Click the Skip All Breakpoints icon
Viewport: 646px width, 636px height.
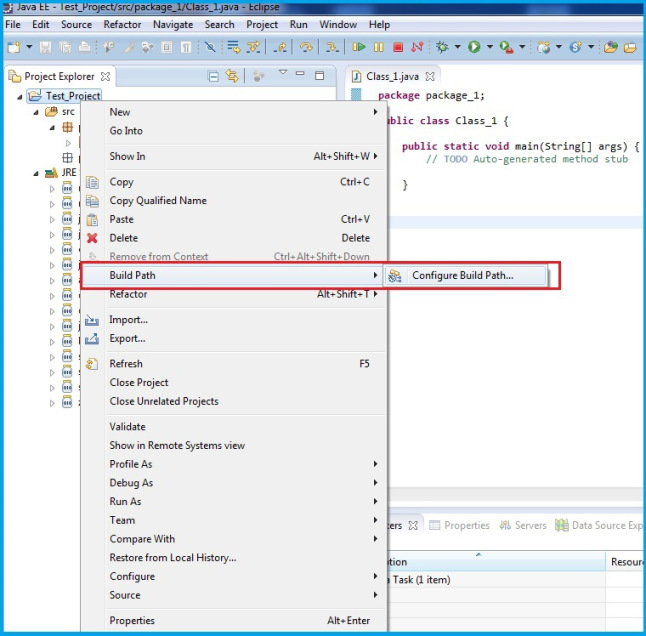point(210,47)
